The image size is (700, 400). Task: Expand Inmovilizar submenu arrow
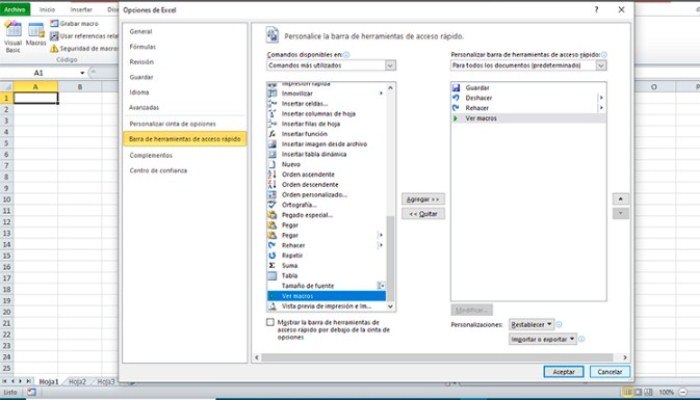[381, 93]
